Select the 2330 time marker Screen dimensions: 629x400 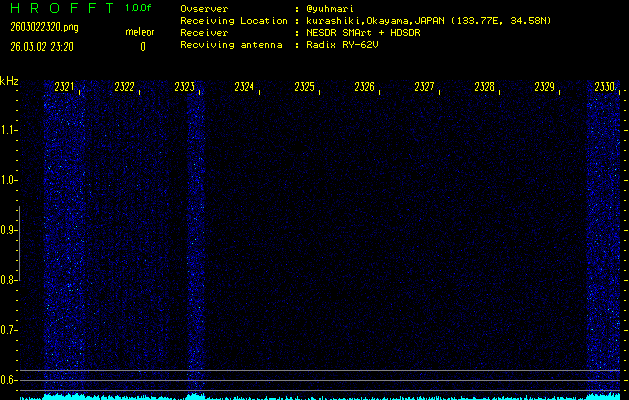coord(604,88)
